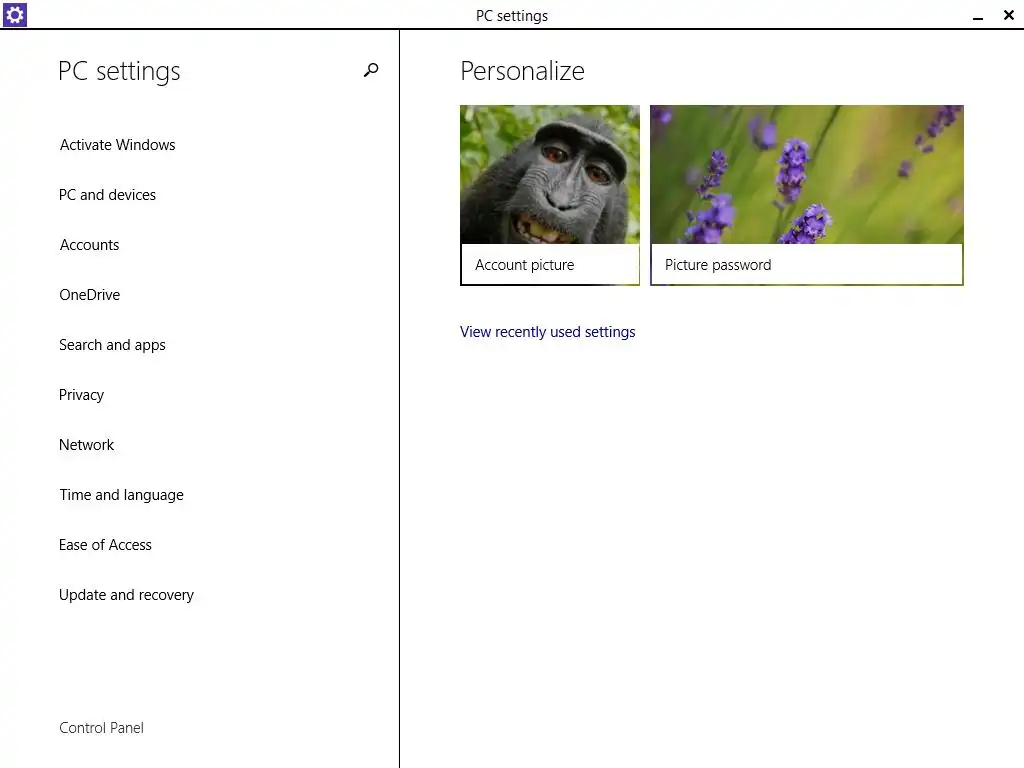Screen dimensions: 1024x768
Task: Open the Picture password tile label
Action: (x=718, y=265)
